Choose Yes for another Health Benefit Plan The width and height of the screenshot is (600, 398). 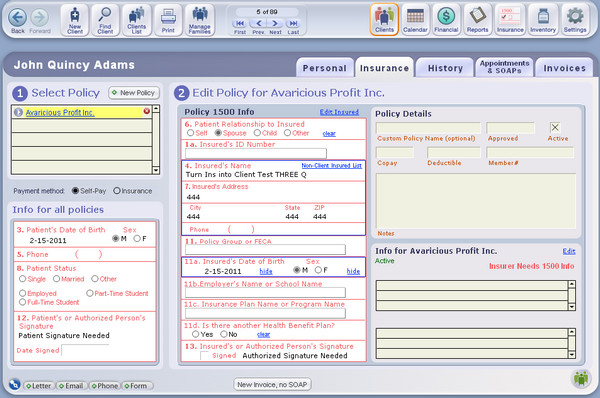196,334
